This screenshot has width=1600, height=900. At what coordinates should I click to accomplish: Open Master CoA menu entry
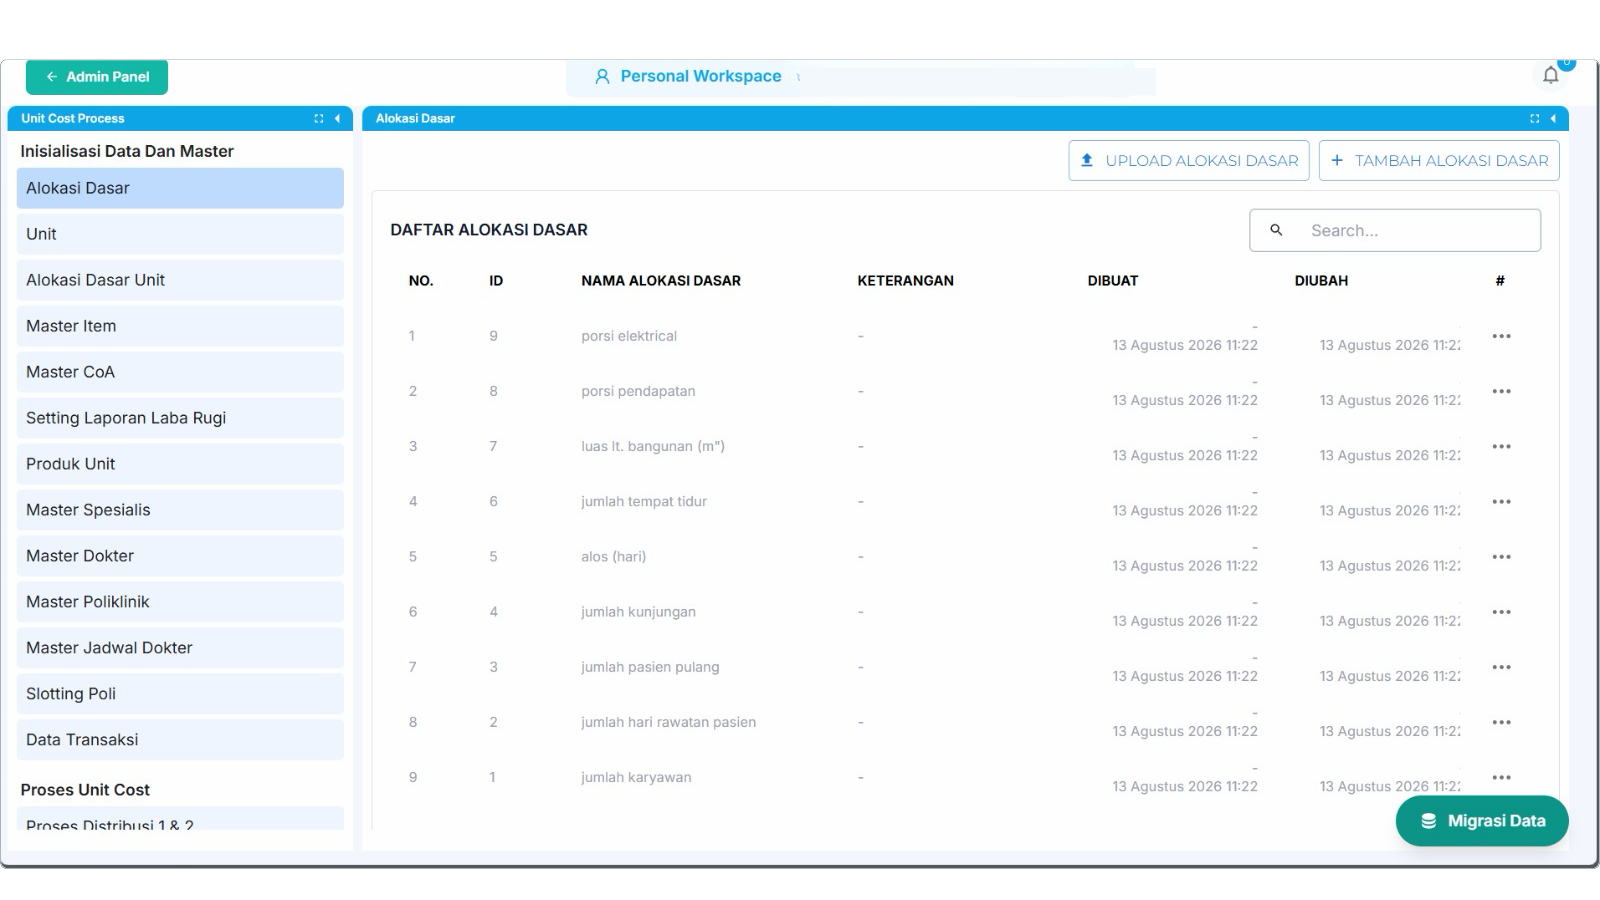click(x=180, y=372)
